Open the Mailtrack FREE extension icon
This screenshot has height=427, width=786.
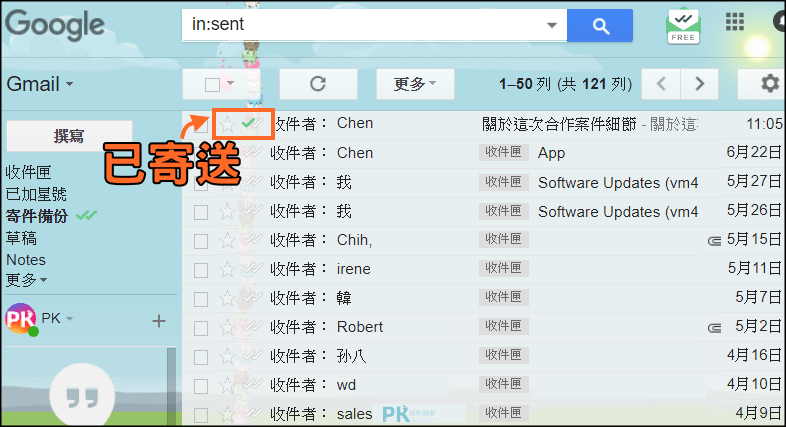tap(683, 27)
